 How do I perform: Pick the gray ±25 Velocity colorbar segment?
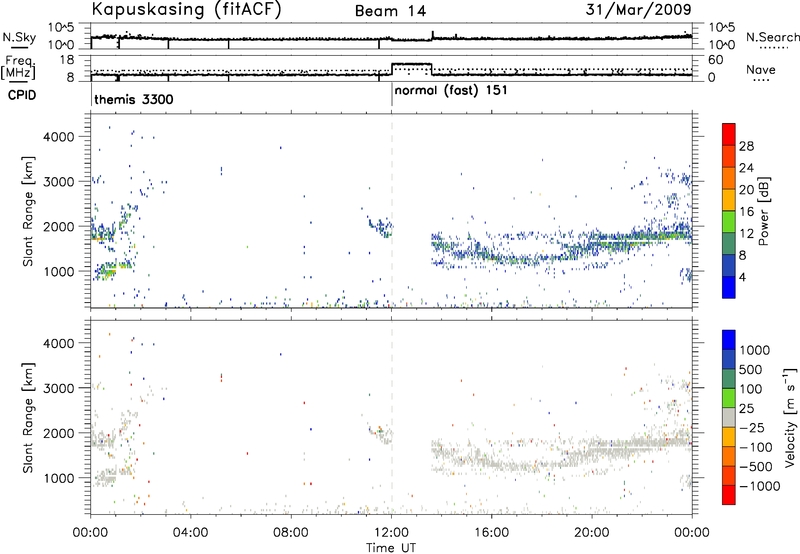729,417
